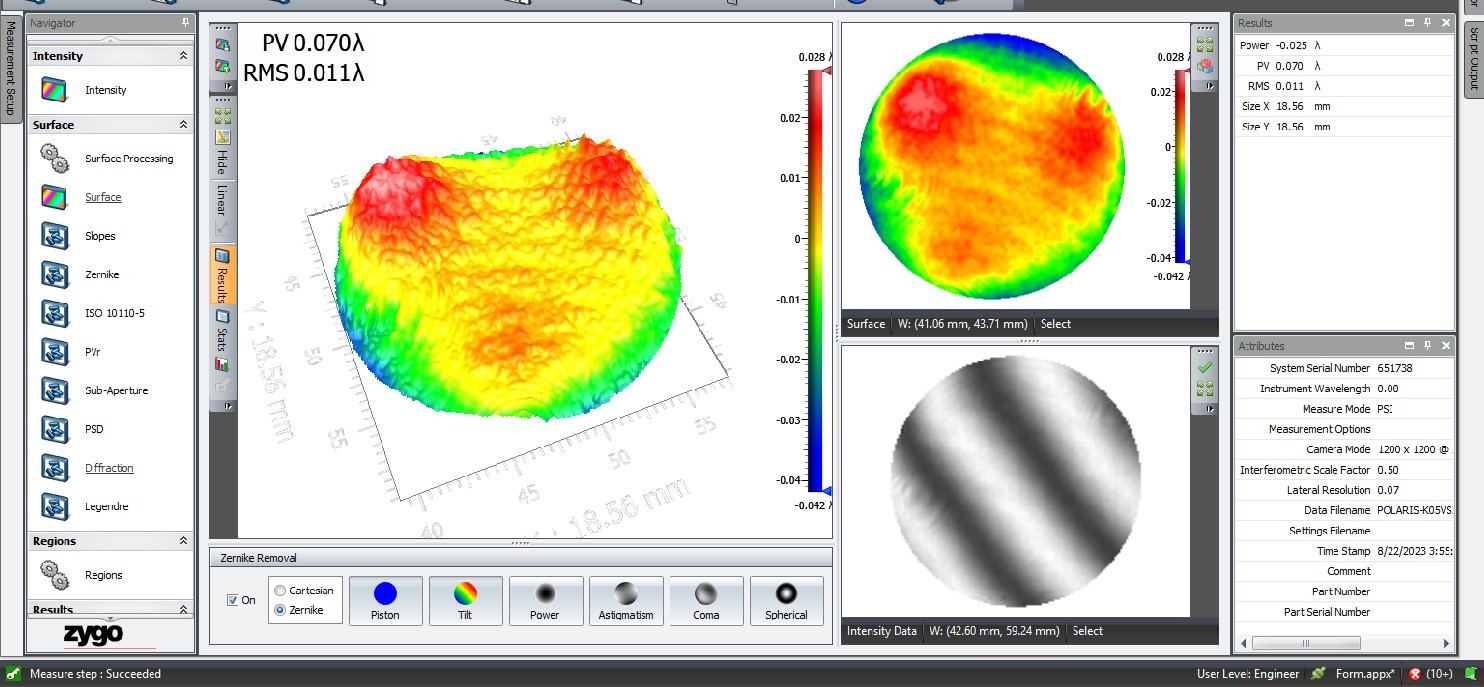The width and height of the screenshot is (1484, 687).
Task: Click the 2D surface map thumbnail
Action: (x=993, y=167)
